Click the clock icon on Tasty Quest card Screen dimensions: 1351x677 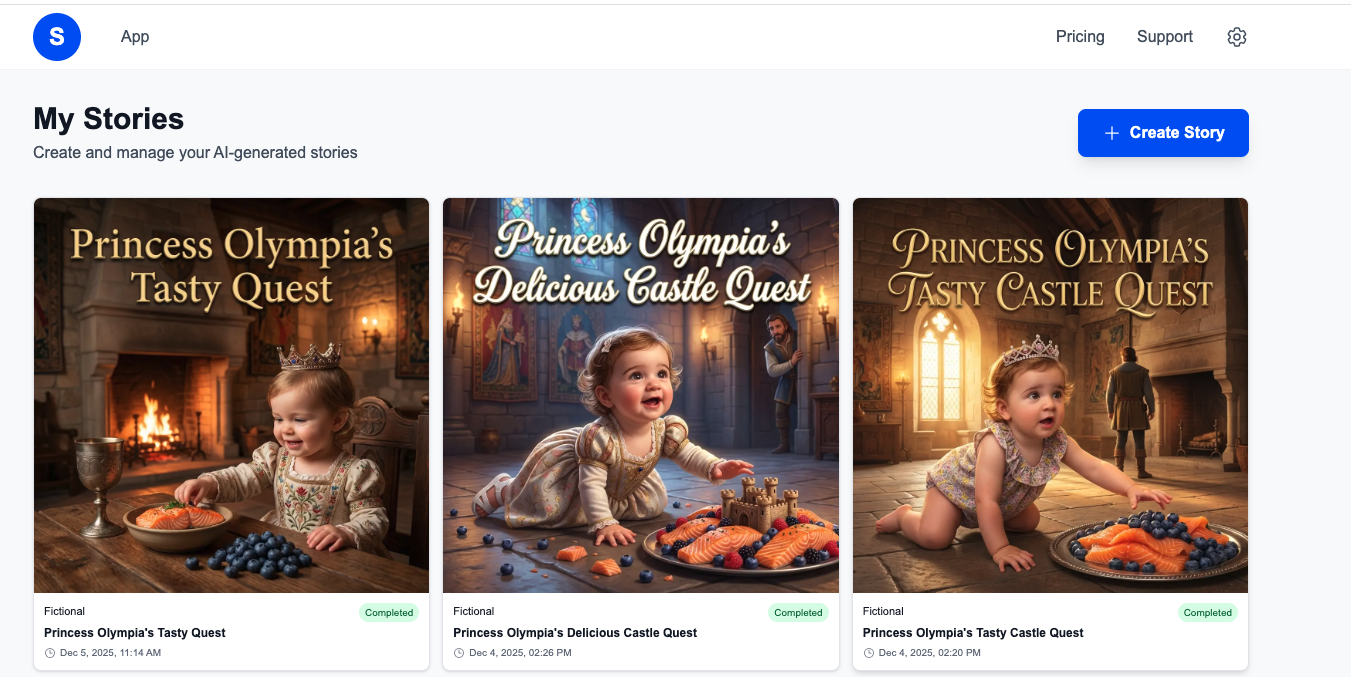49,652
